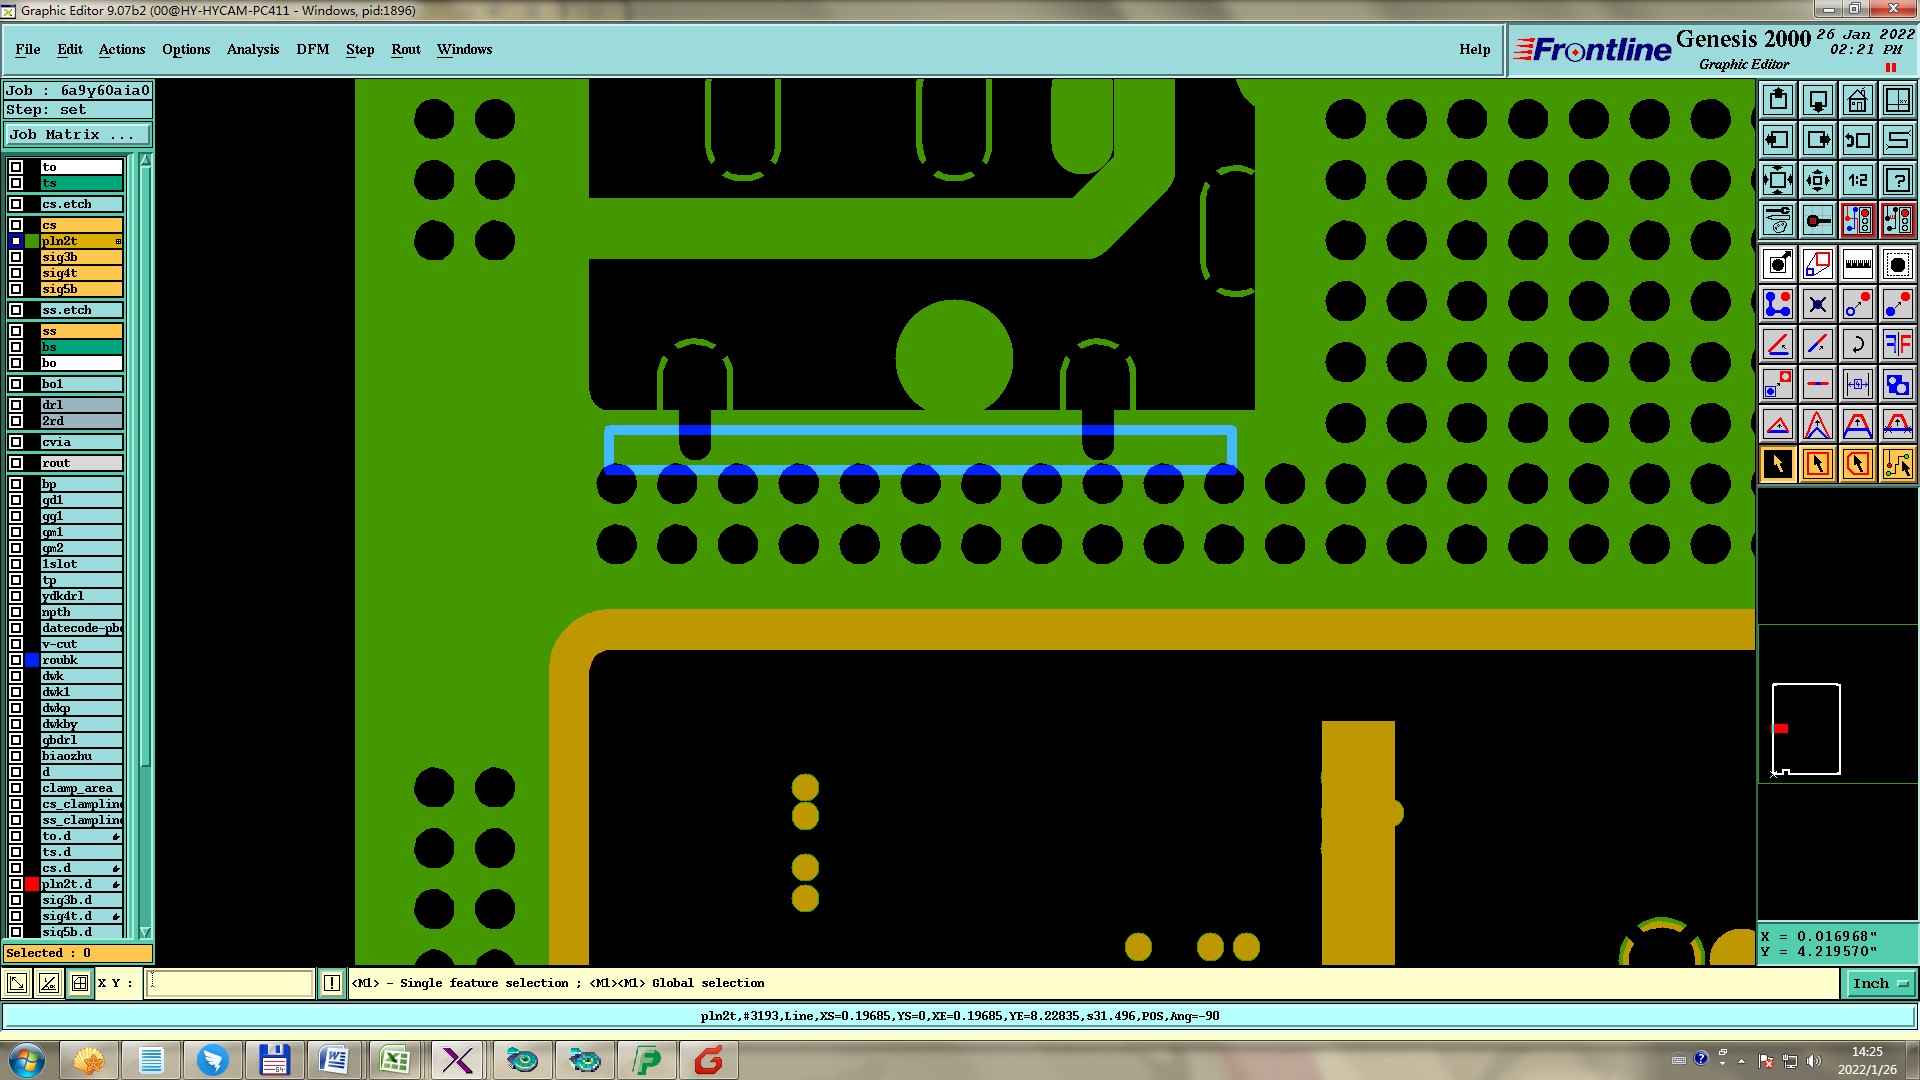This screenshot has width=1920, height=1080.
Task: Click the 1:2 zoom scale icon
Action: (x=1858, y=181)
